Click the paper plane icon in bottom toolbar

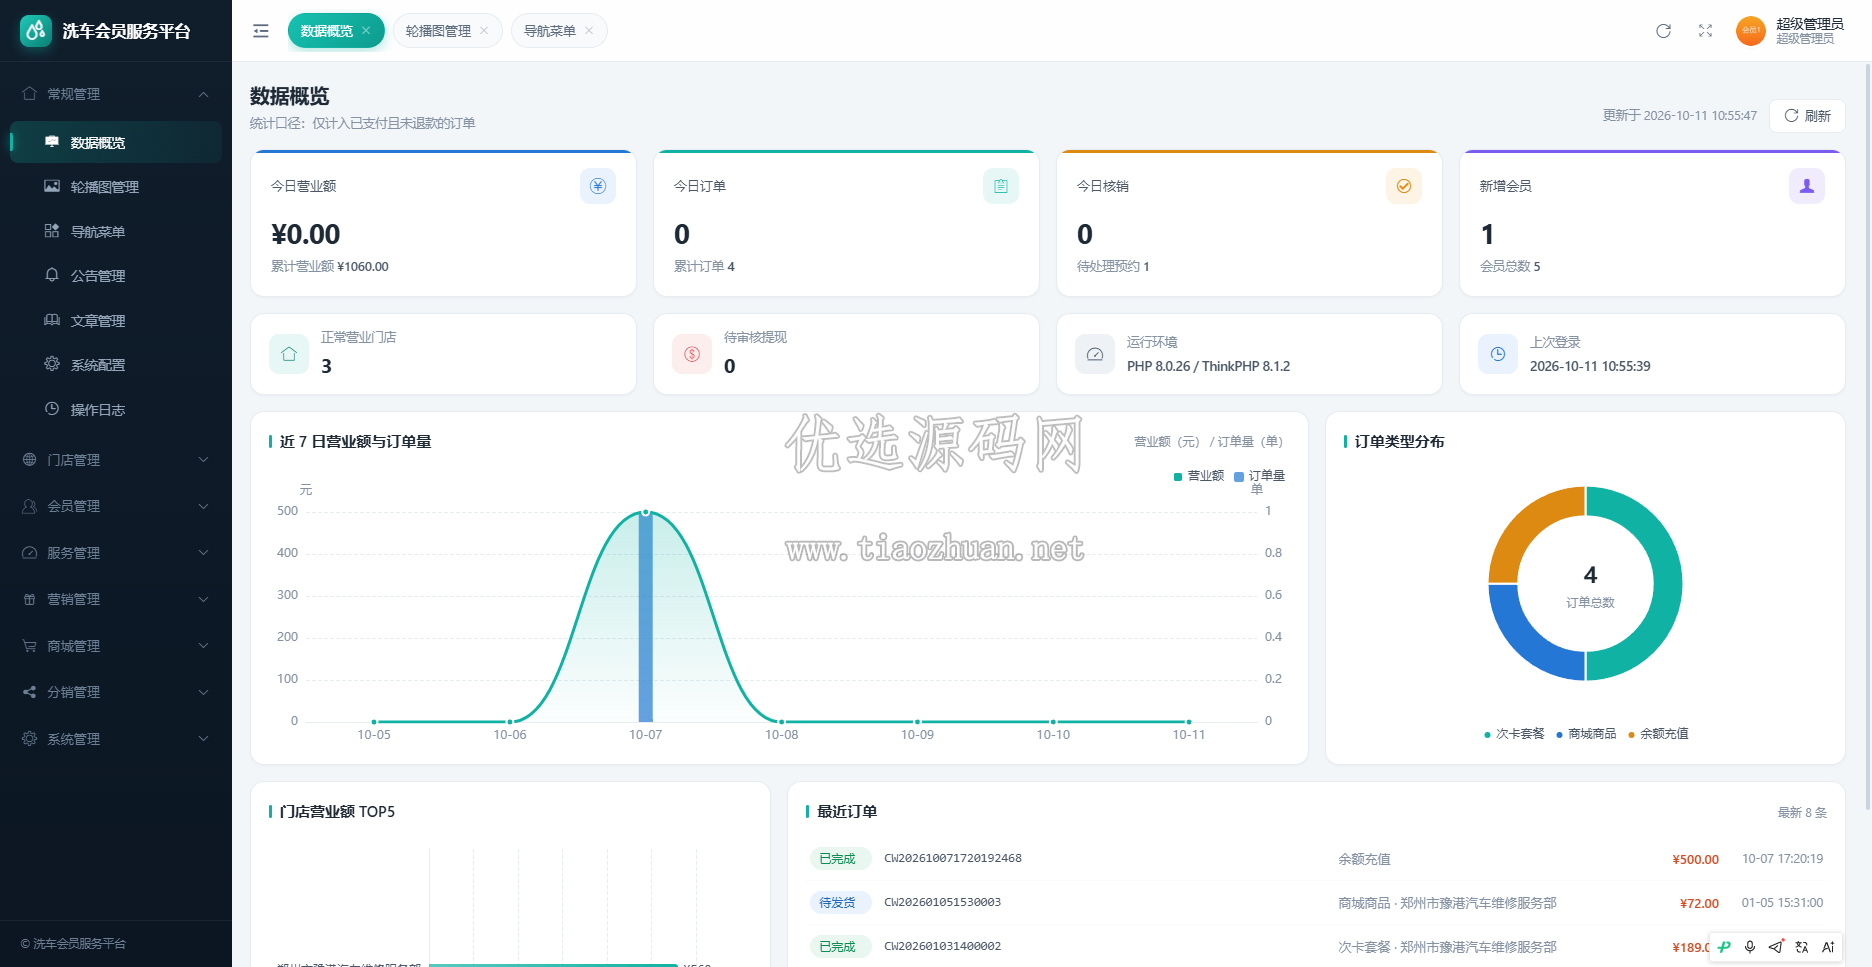click(x=1776, y=947)
